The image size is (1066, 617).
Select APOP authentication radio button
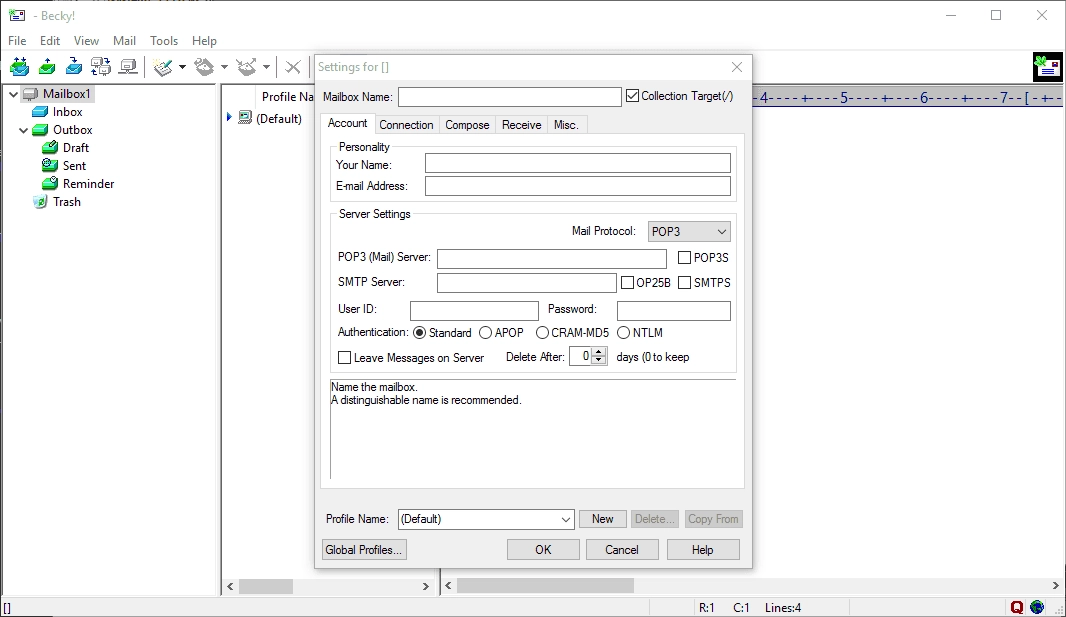[x=485, y=333]
